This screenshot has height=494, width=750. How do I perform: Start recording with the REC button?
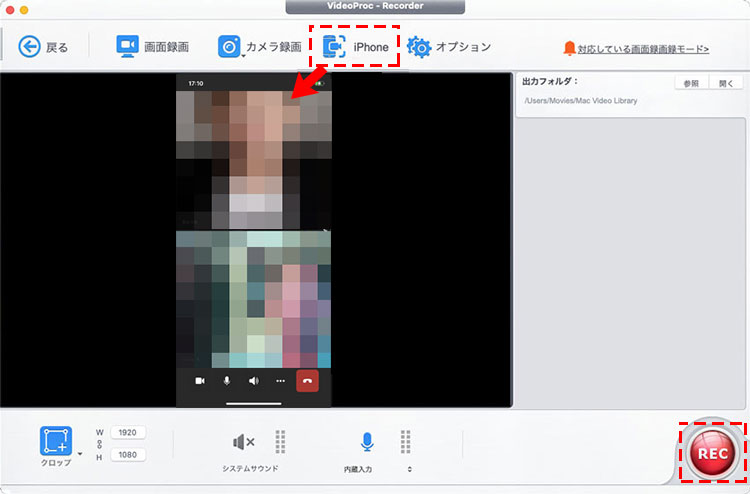coord(712,453)
